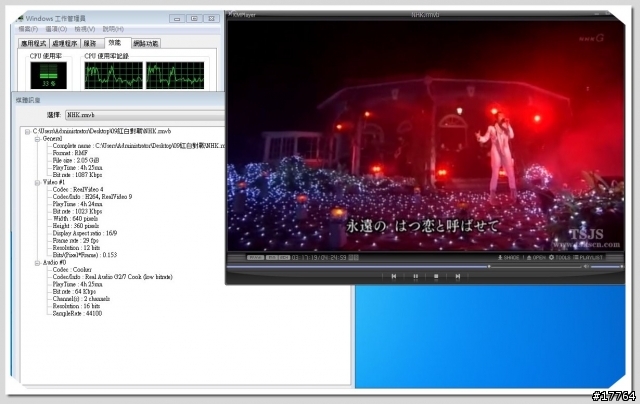Click SHADE in the KMPlayer control bar
Screen dimensions: 640x404
tap(508, 257)
